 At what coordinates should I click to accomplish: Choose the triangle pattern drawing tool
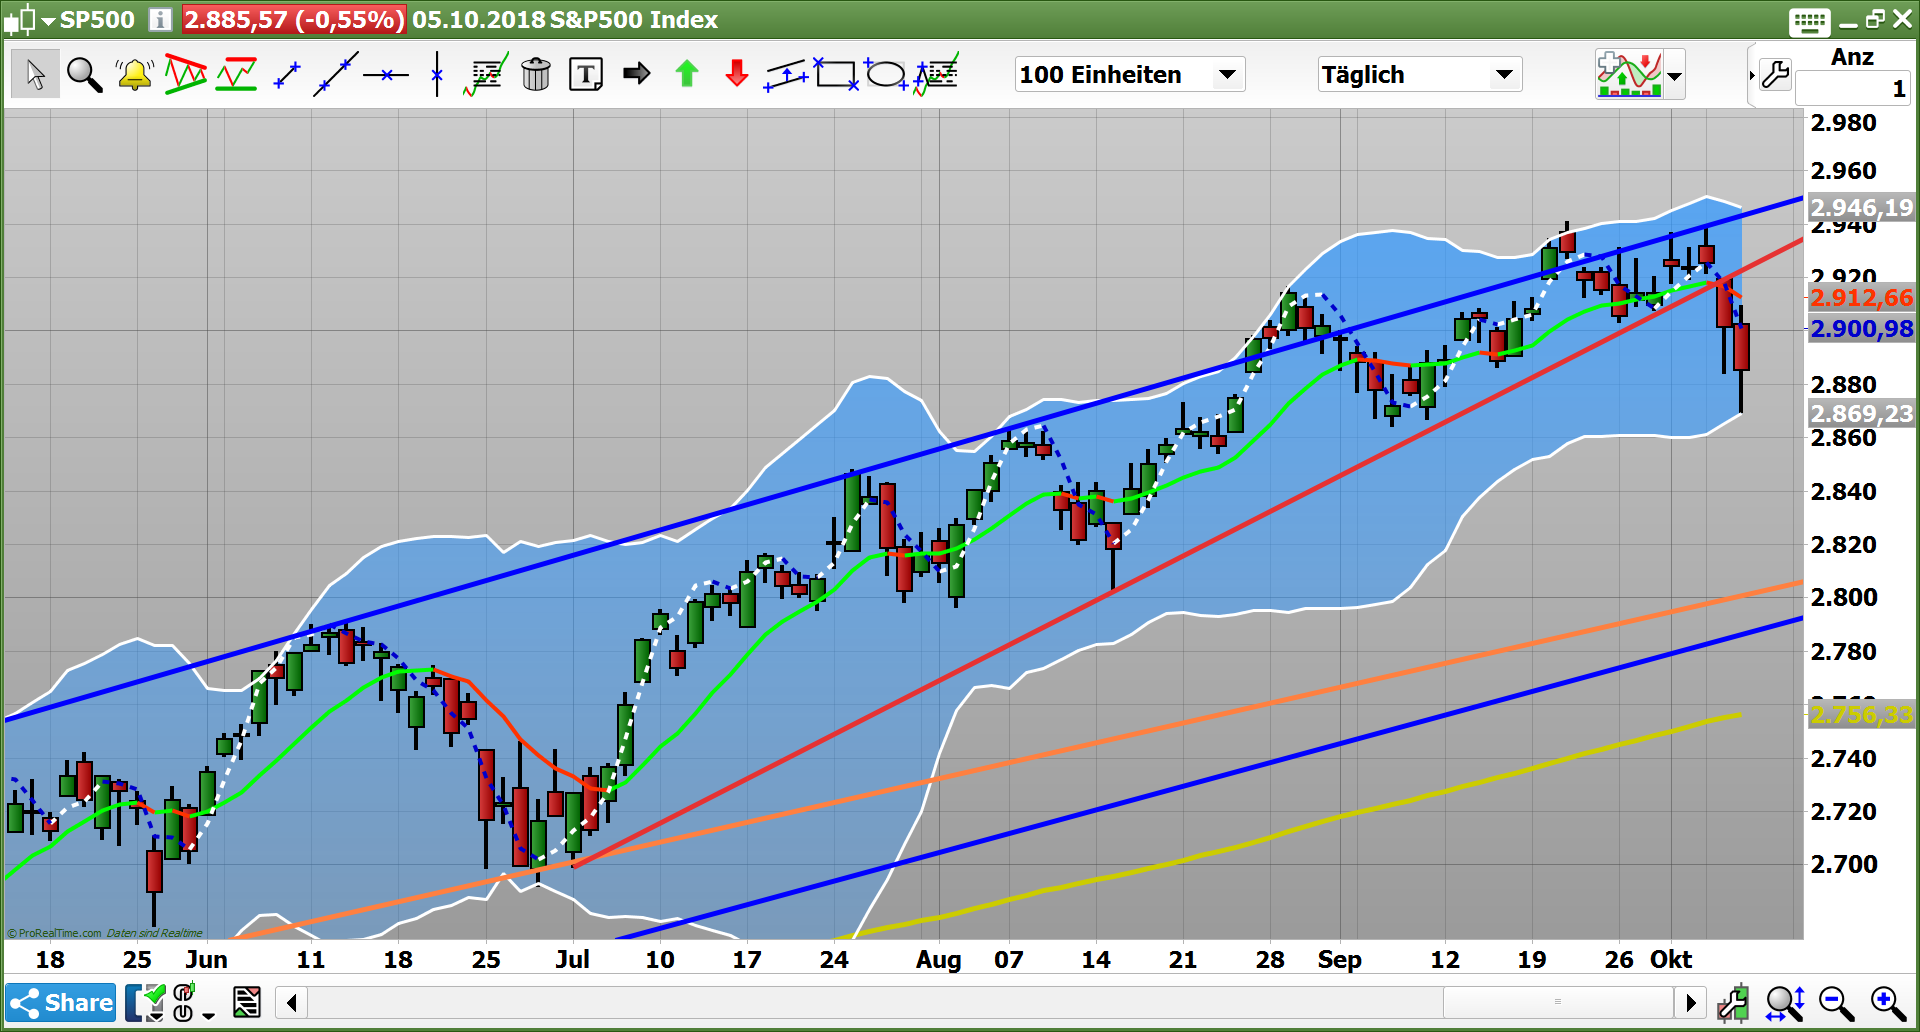(186, 74)
